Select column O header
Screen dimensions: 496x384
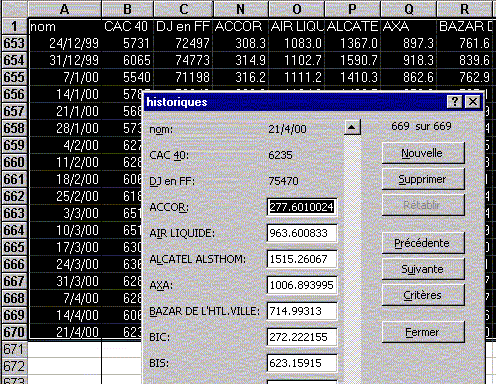coord(297,9)
